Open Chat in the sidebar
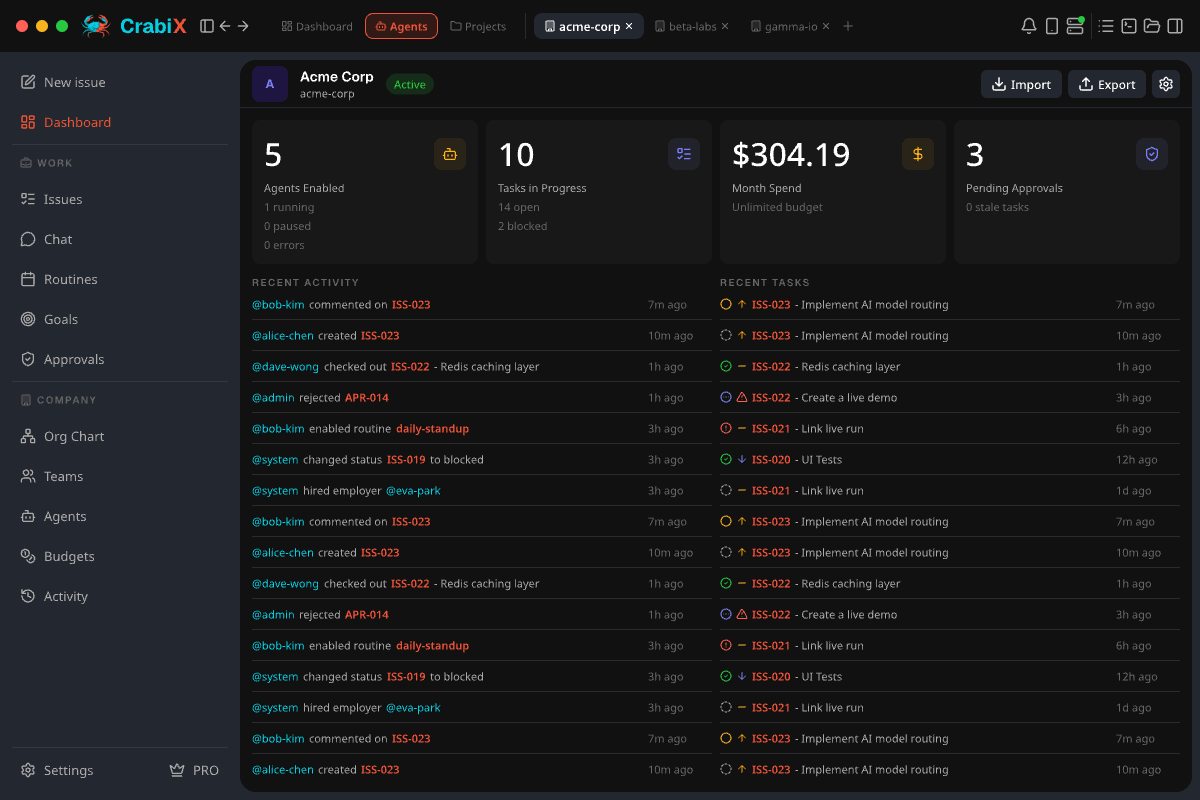The width and height of the screenshot is (1200, 800). (x=120, y=239)
